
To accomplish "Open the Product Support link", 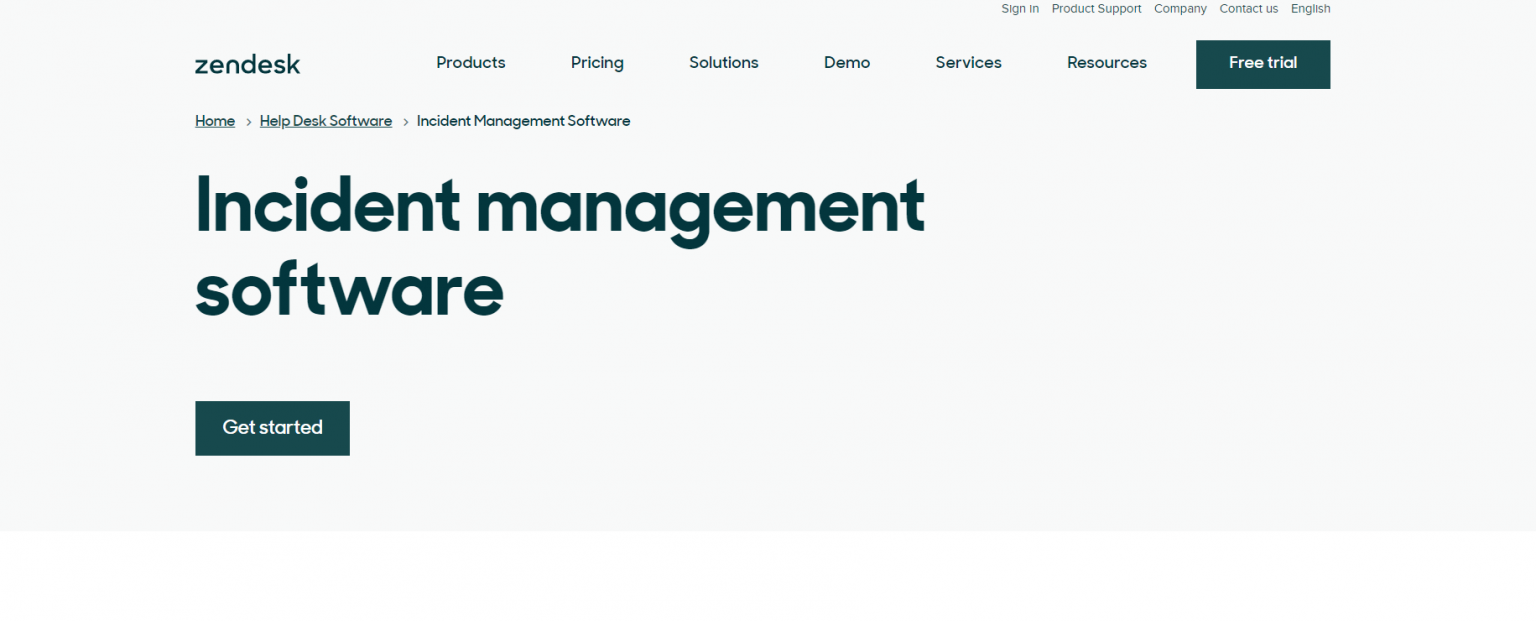I will pos(1096,9).
